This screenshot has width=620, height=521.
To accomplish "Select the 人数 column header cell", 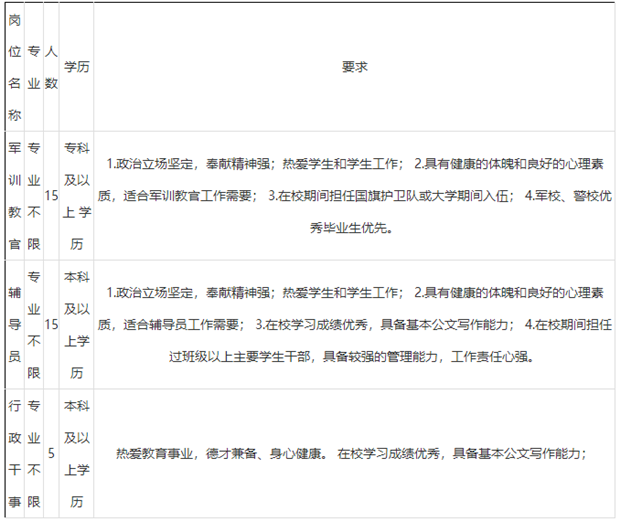I will pos(51,68).
